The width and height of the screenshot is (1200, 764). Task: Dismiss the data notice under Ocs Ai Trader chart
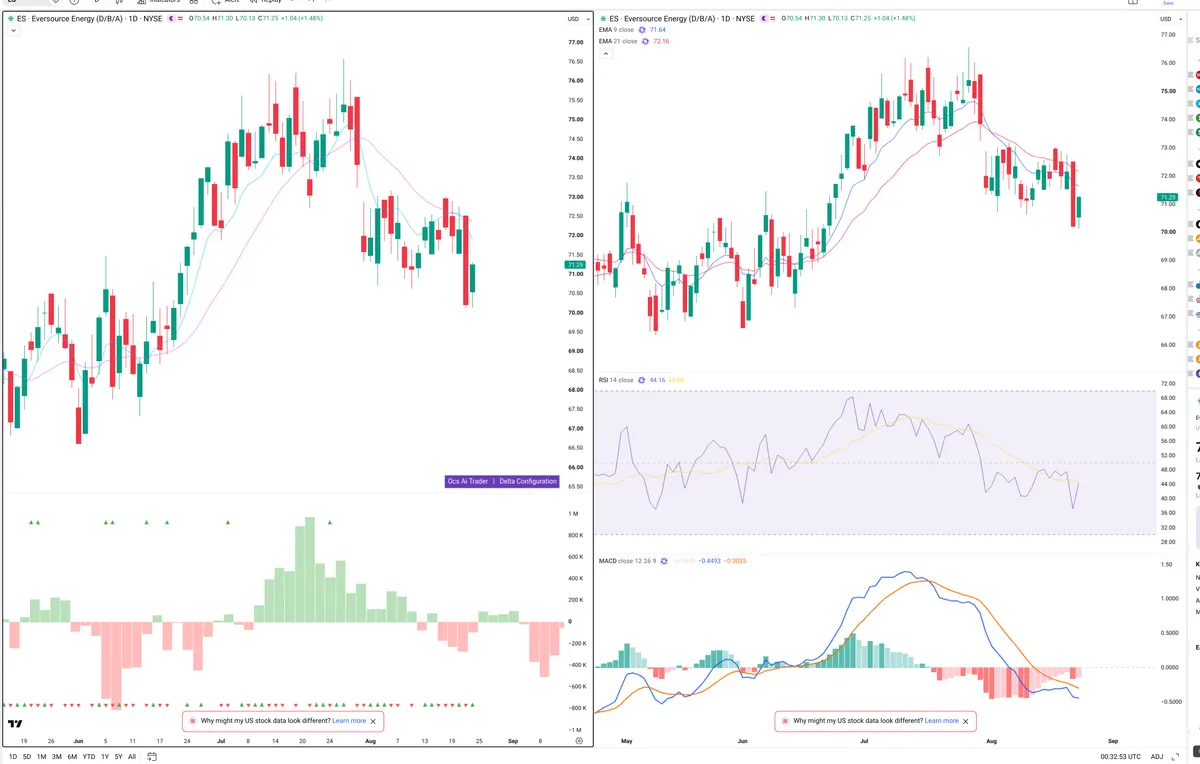373,721
